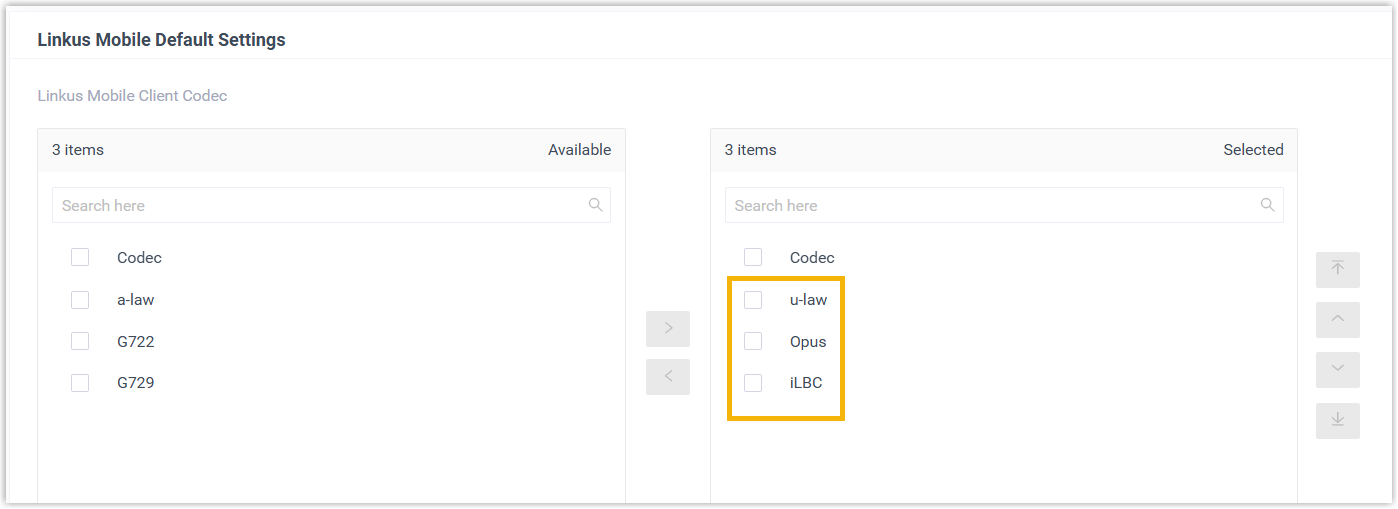Toggle select-all Codec checkbox in Available
Viewport: 1398px width, 509px height.
tap(80, 258)
